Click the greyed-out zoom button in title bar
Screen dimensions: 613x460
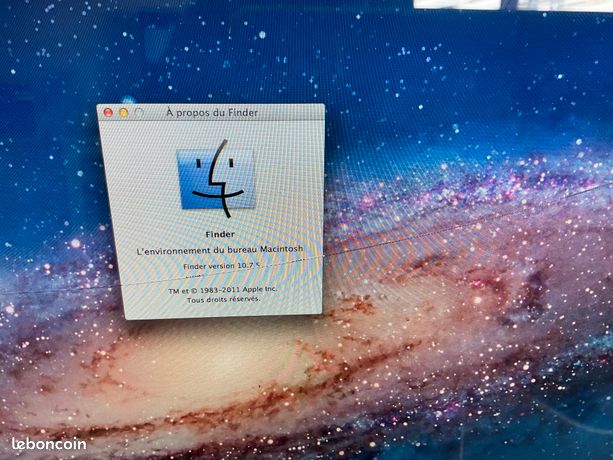pyautogui.click(x=139, y=113)
